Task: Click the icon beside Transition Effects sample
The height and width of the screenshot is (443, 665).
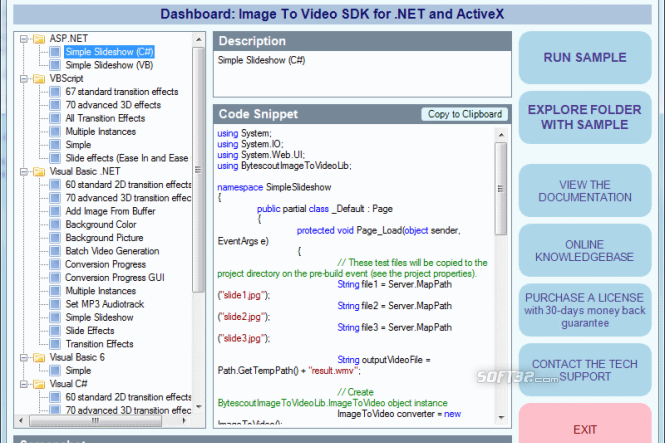Action: (x=55, y=344)
